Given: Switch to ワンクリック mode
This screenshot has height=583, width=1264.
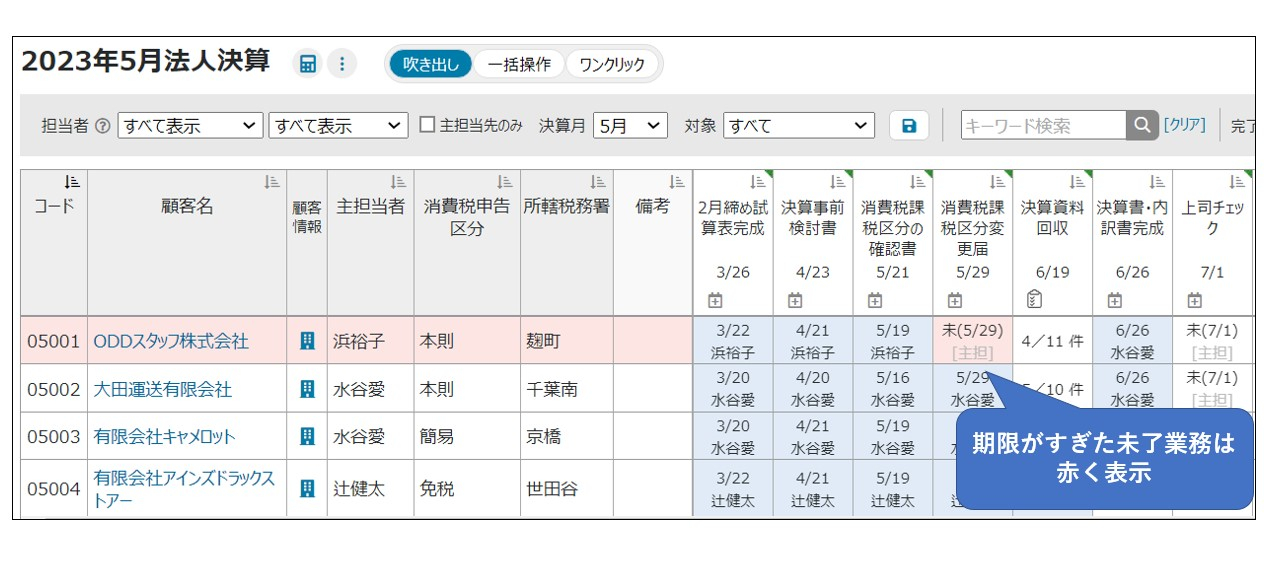Looking at the screenshot, I should (x=612, y=64).
